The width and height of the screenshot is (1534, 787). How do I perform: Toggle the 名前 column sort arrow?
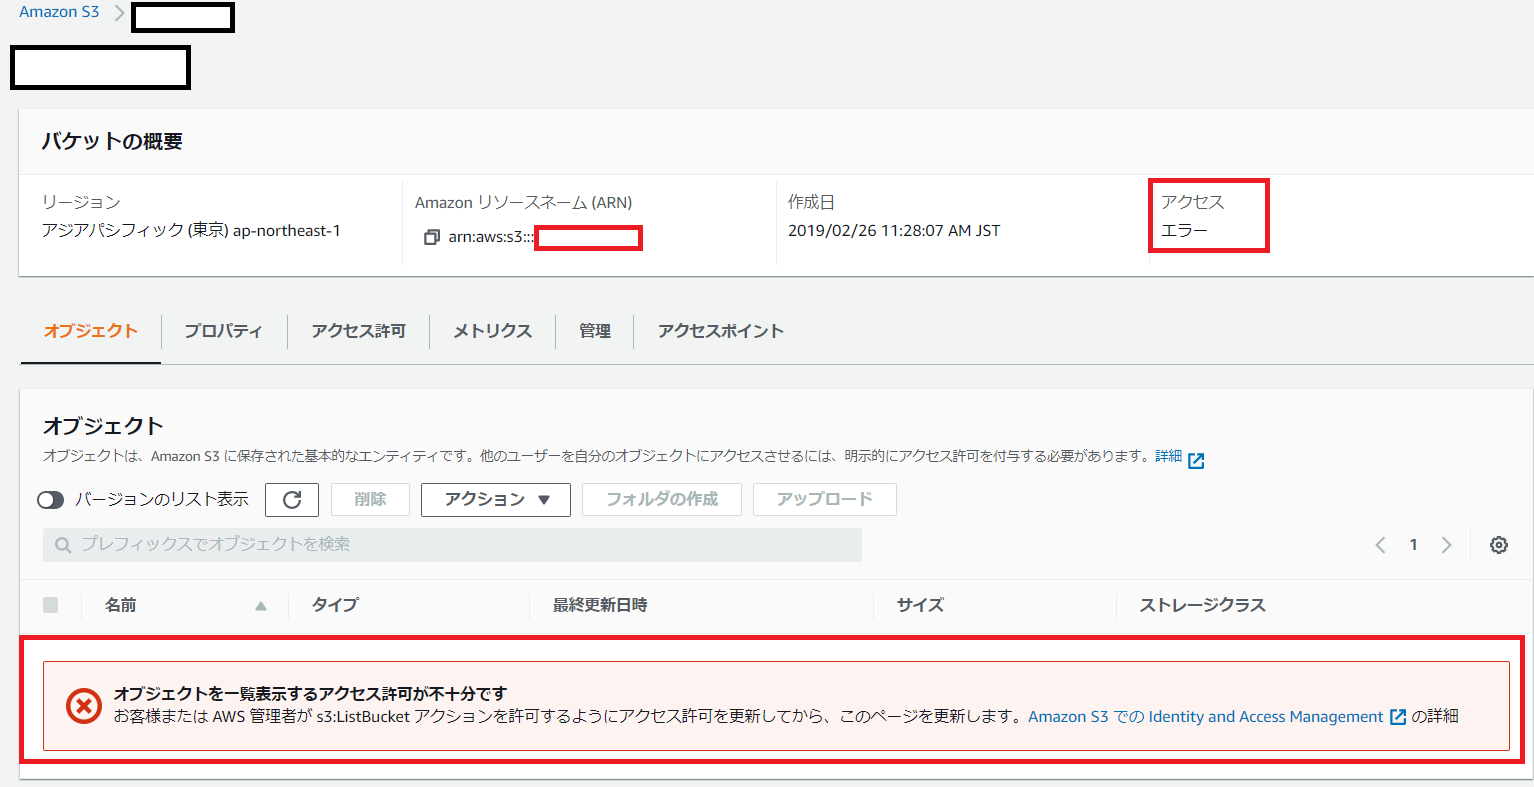[261, 605]
